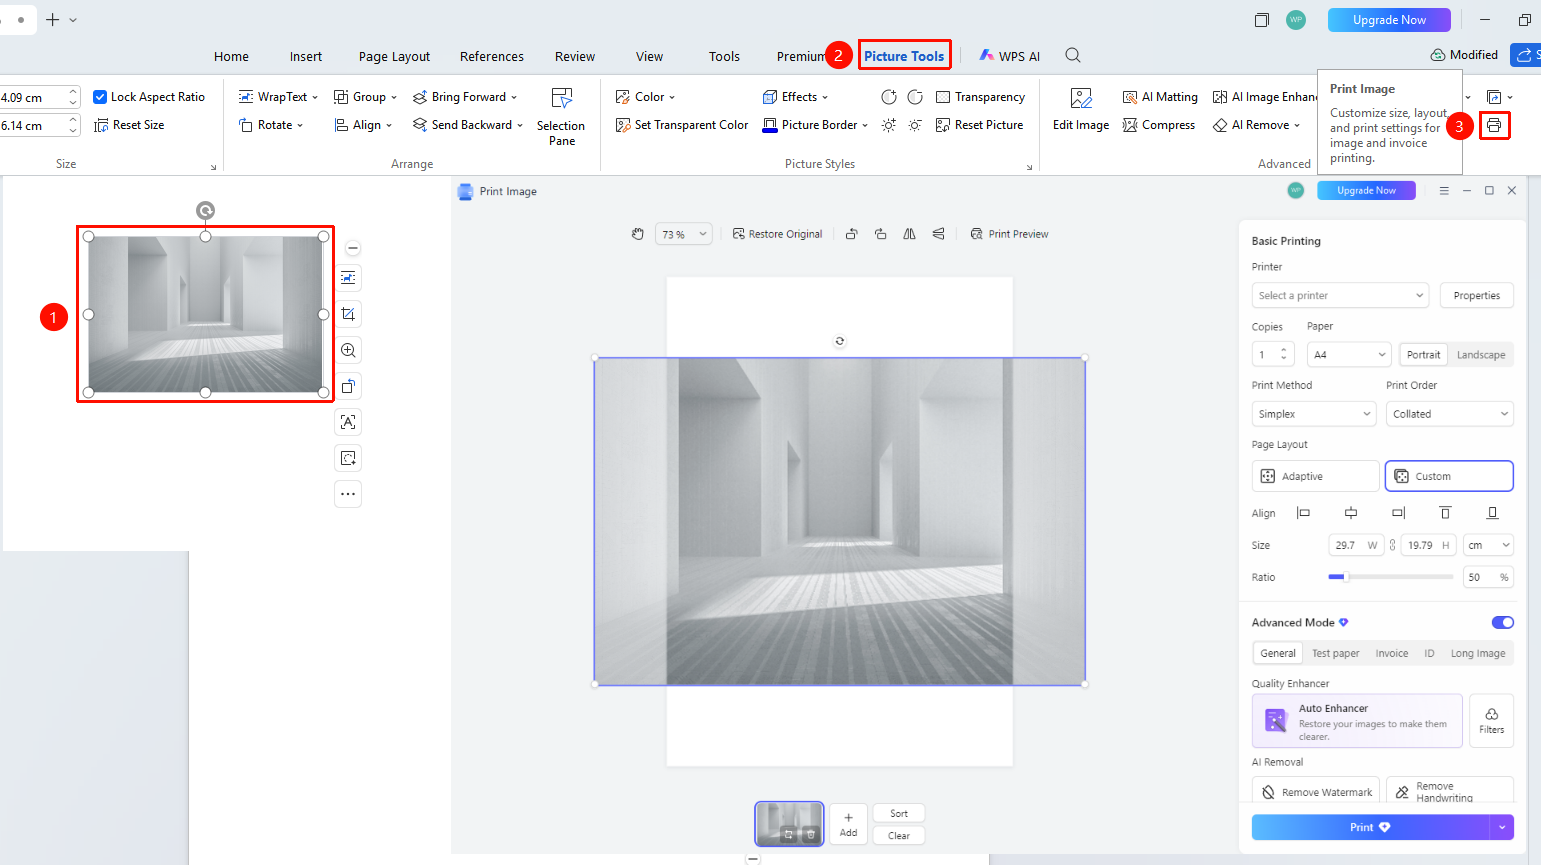Expand the Simplex print method dropdown

click(1315, 414)
